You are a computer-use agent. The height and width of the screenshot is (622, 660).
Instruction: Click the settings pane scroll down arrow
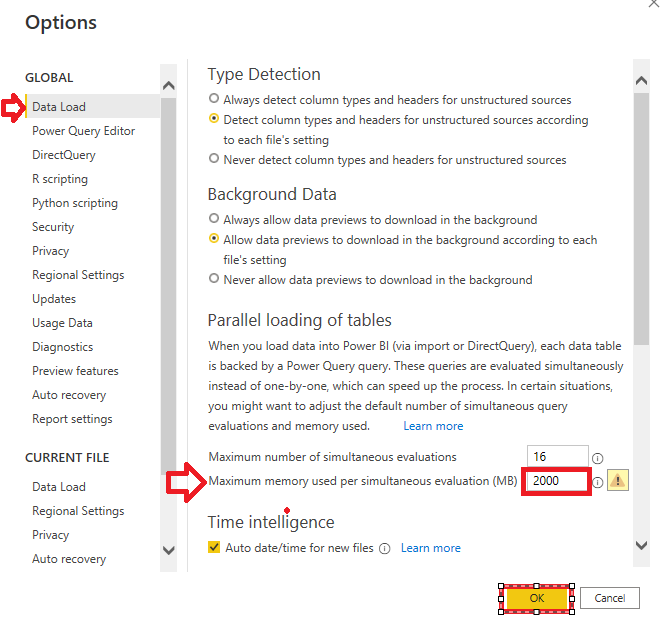pyautogui.click(x=642, y=545)
